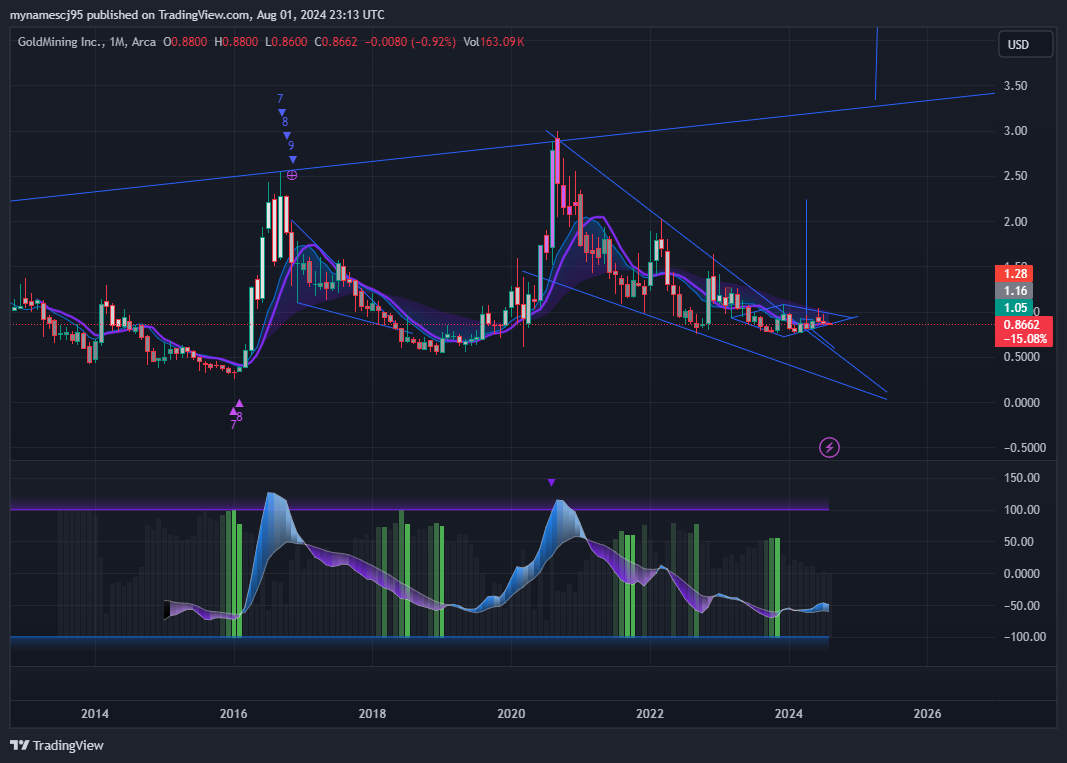Click the Vol 163.09K value
The image size is (1067, 763).
click(x=493, y=42)
